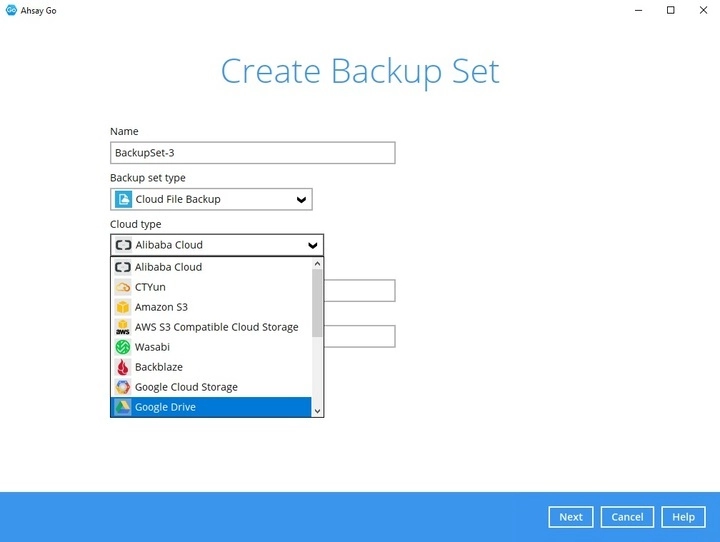Open Help from the bottom bar
This screenshot has width=720, height=542.
[683, 517]
